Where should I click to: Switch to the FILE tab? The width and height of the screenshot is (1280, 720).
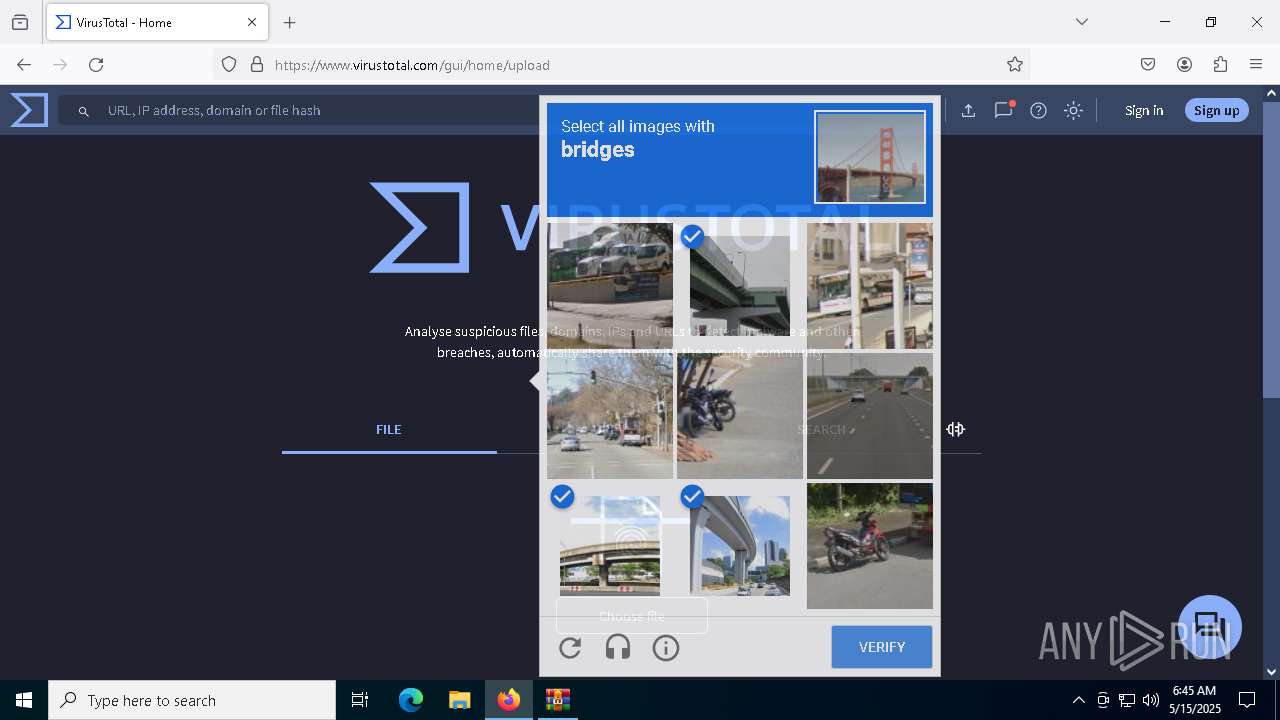(x=389, y=429)
